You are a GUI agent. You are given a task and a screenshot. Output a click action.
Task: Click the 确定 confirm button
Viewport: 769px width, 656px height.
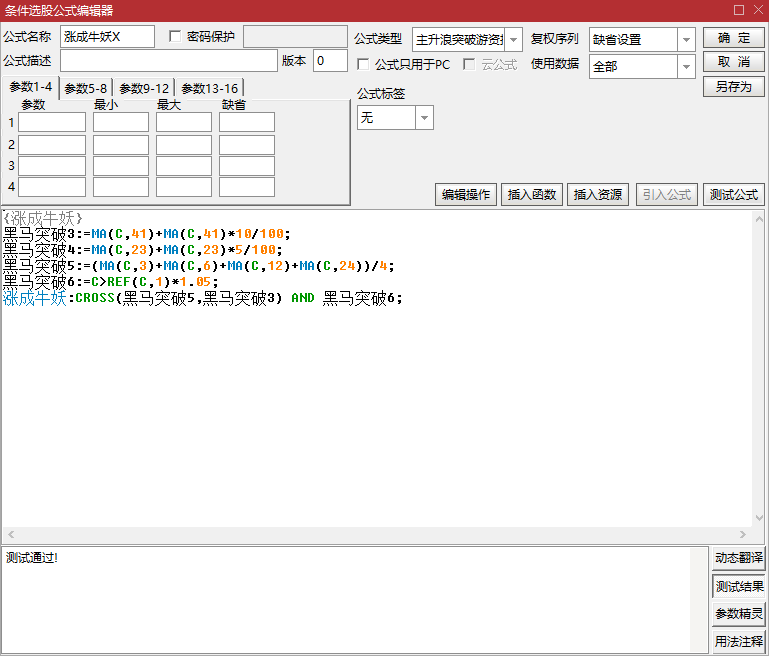pos(733,38)
